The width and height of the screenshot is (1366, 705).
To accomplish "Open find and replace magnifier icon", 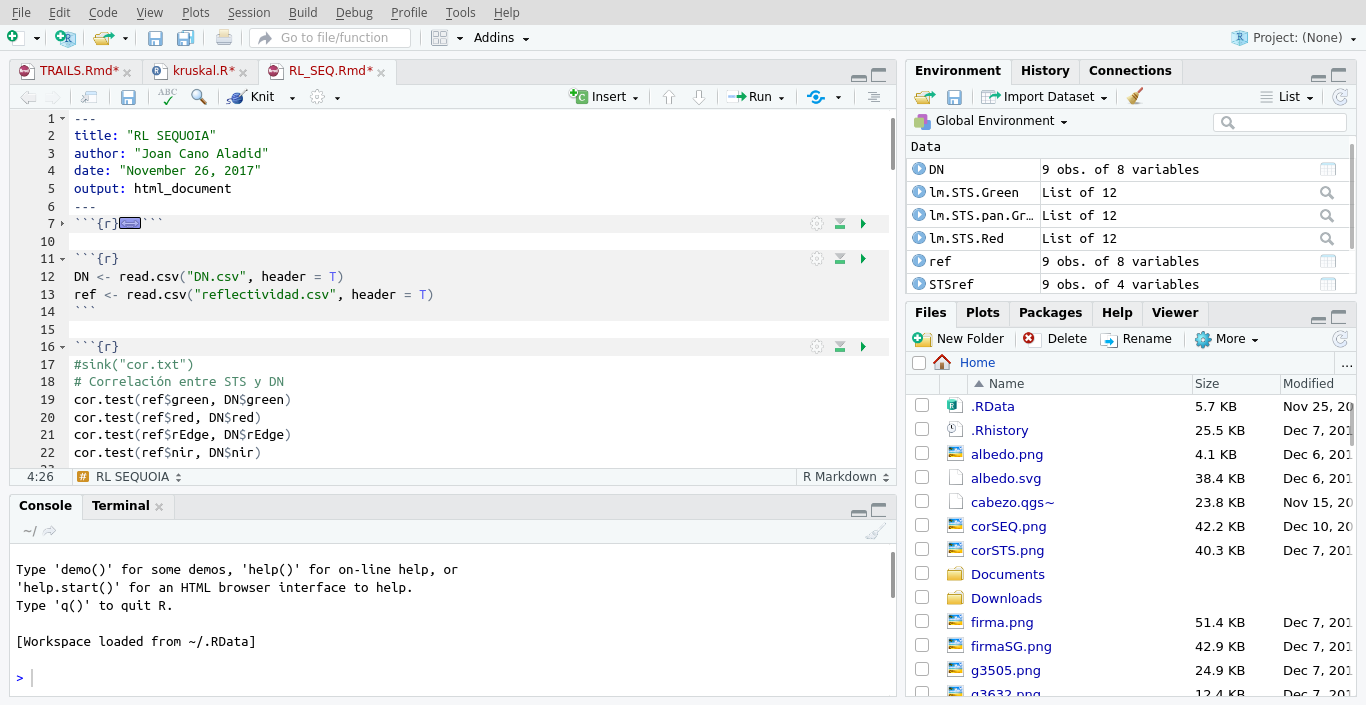I will 199,97.
